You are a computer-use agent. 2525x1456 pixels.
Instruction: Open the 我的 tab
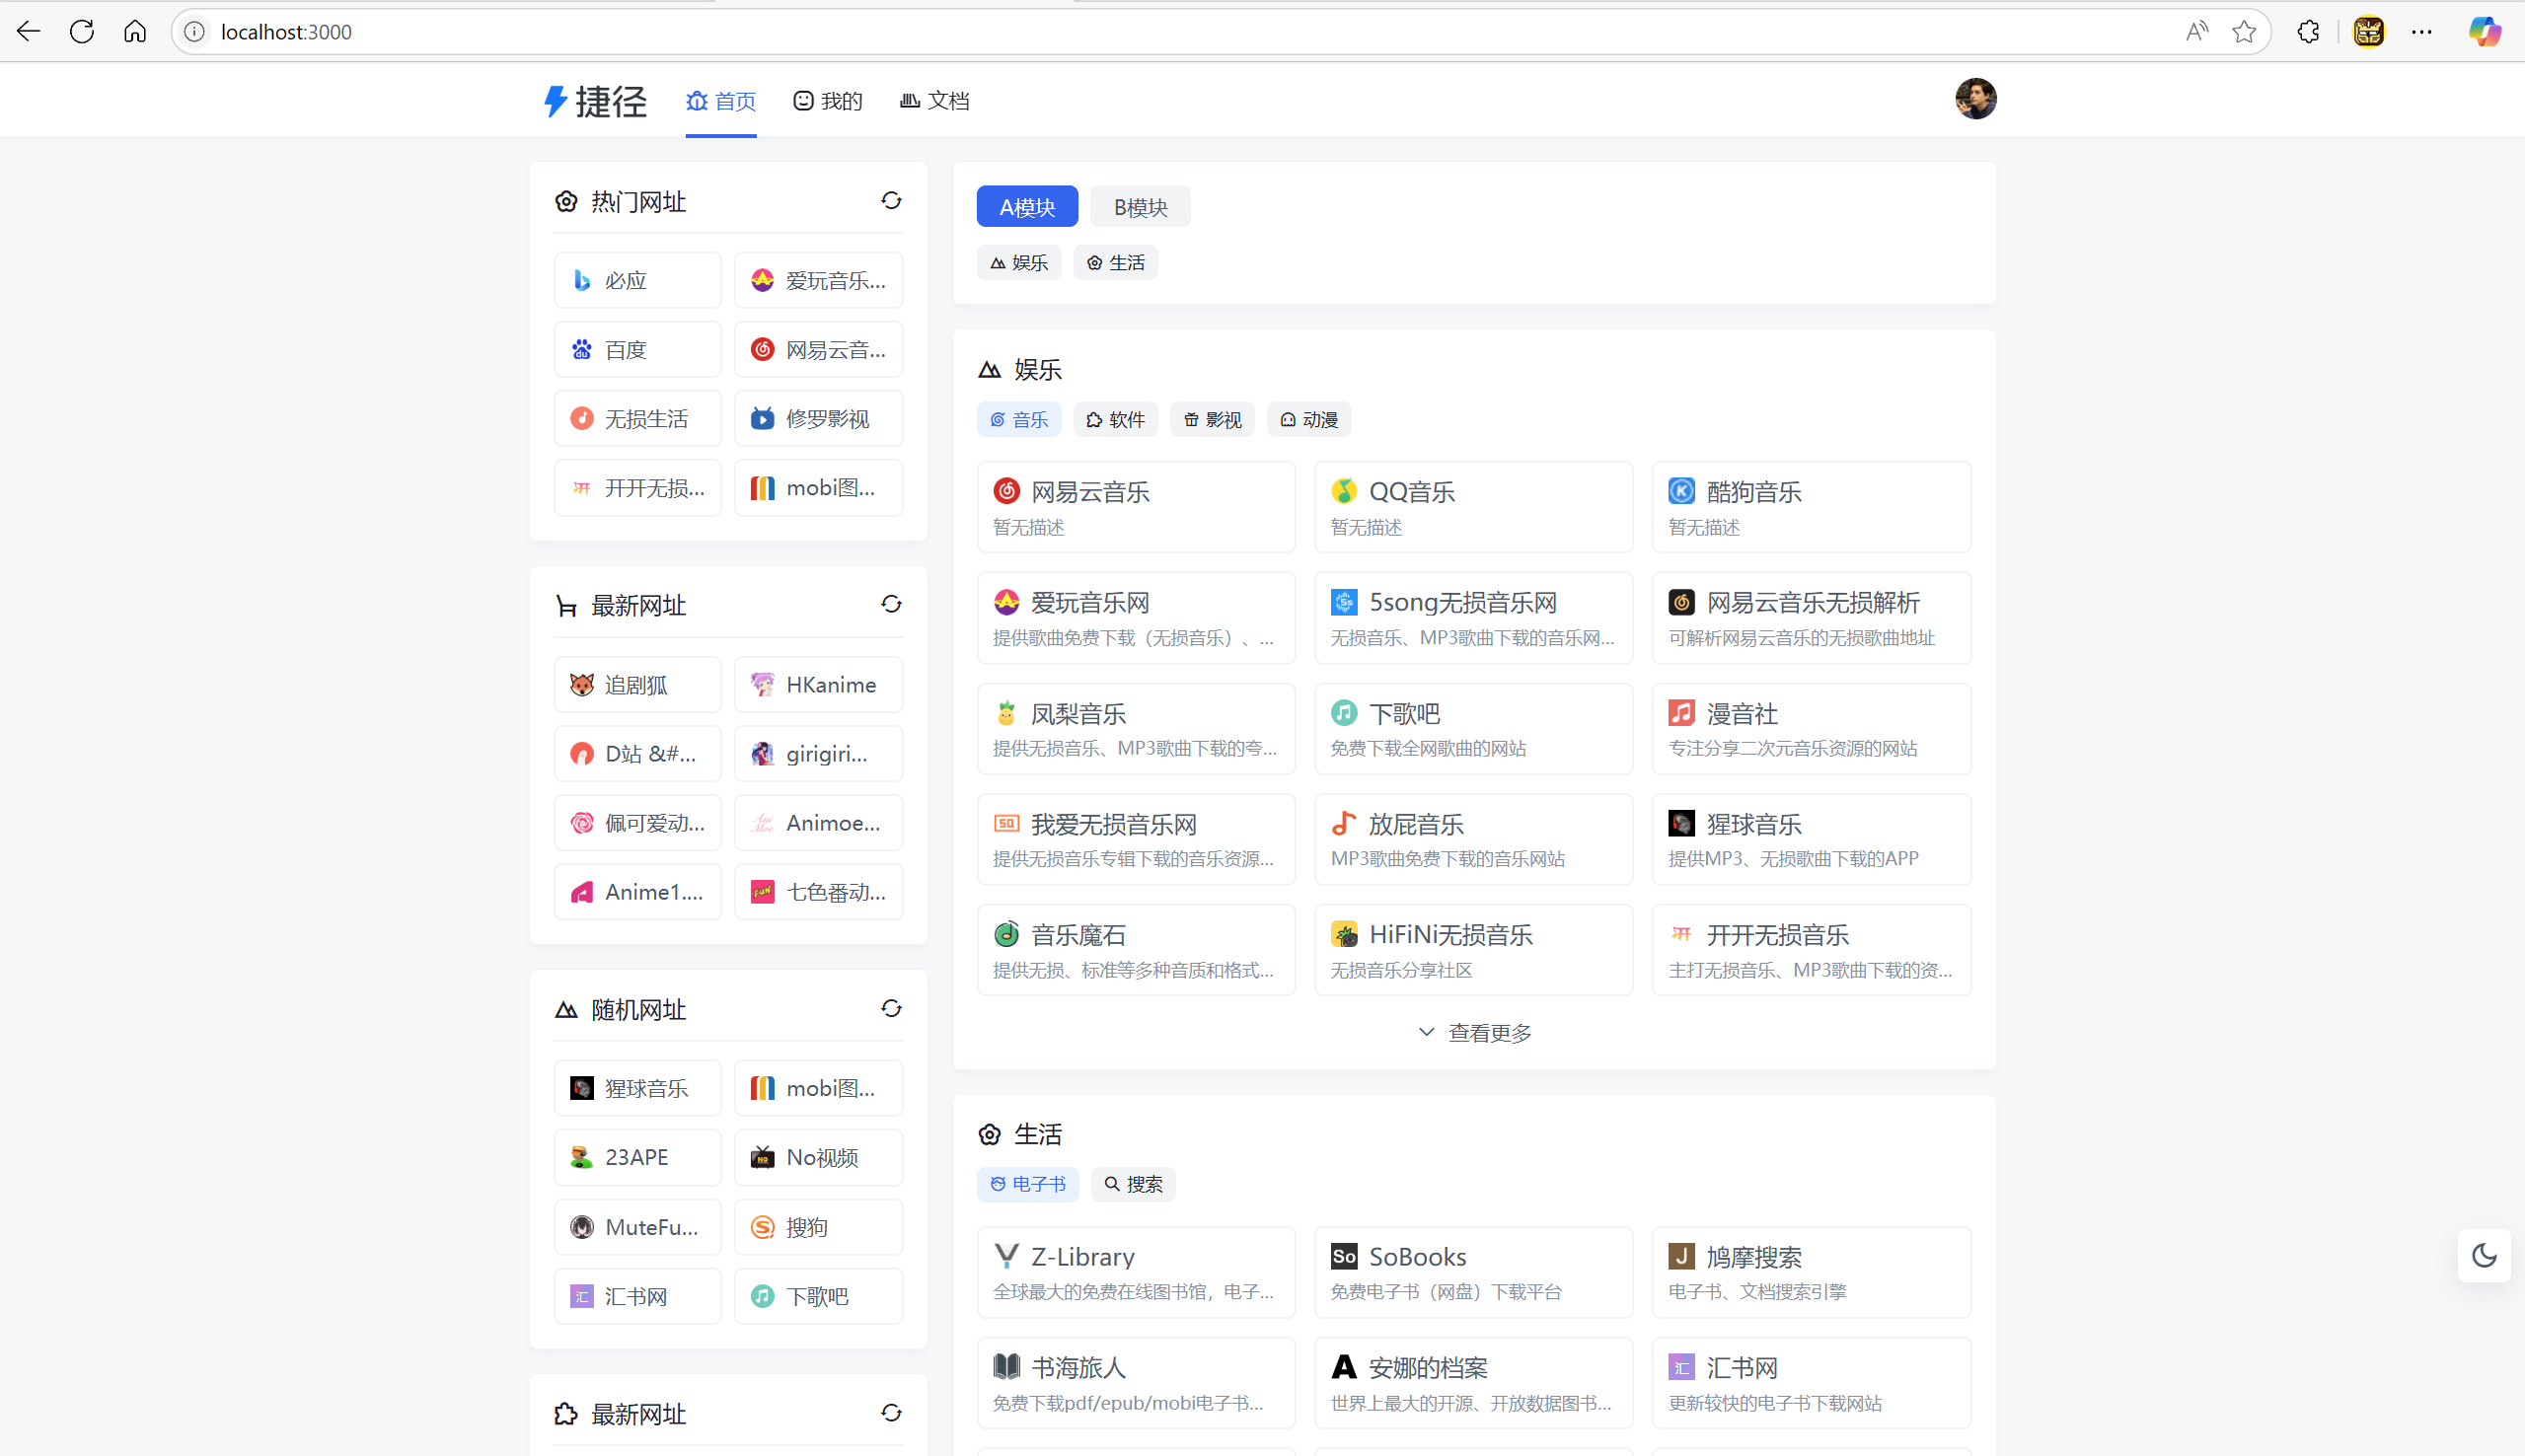point(827,101)
